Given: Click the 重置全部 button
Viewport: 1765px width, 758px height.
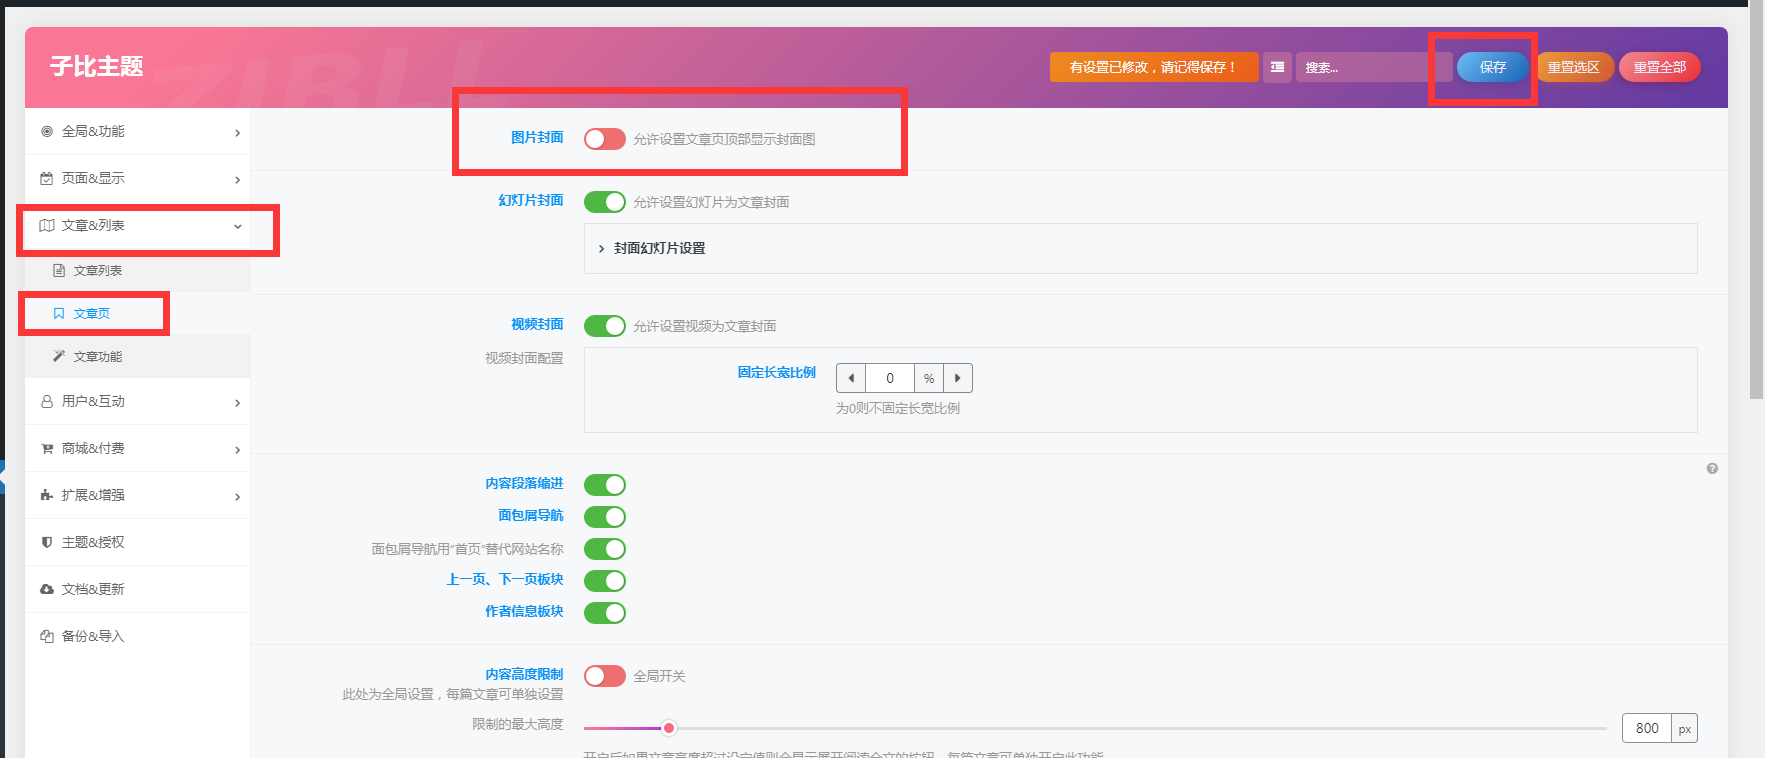Looking at the screenshot, I should pyautogui.click(x=1660, y=67).
